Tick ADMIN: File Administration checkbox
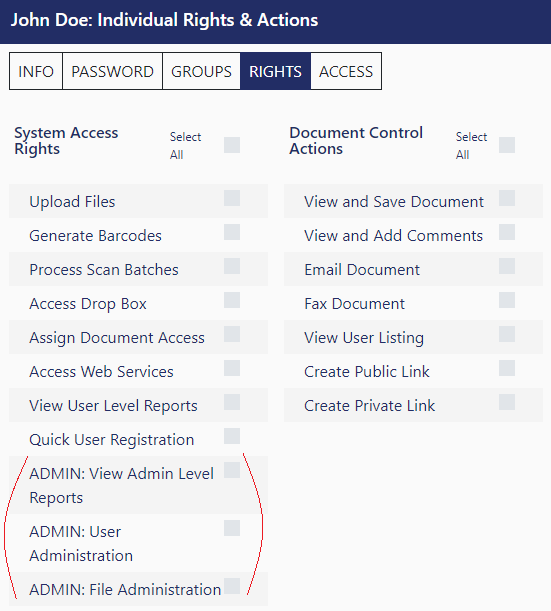551x611 pixels. 232,586
